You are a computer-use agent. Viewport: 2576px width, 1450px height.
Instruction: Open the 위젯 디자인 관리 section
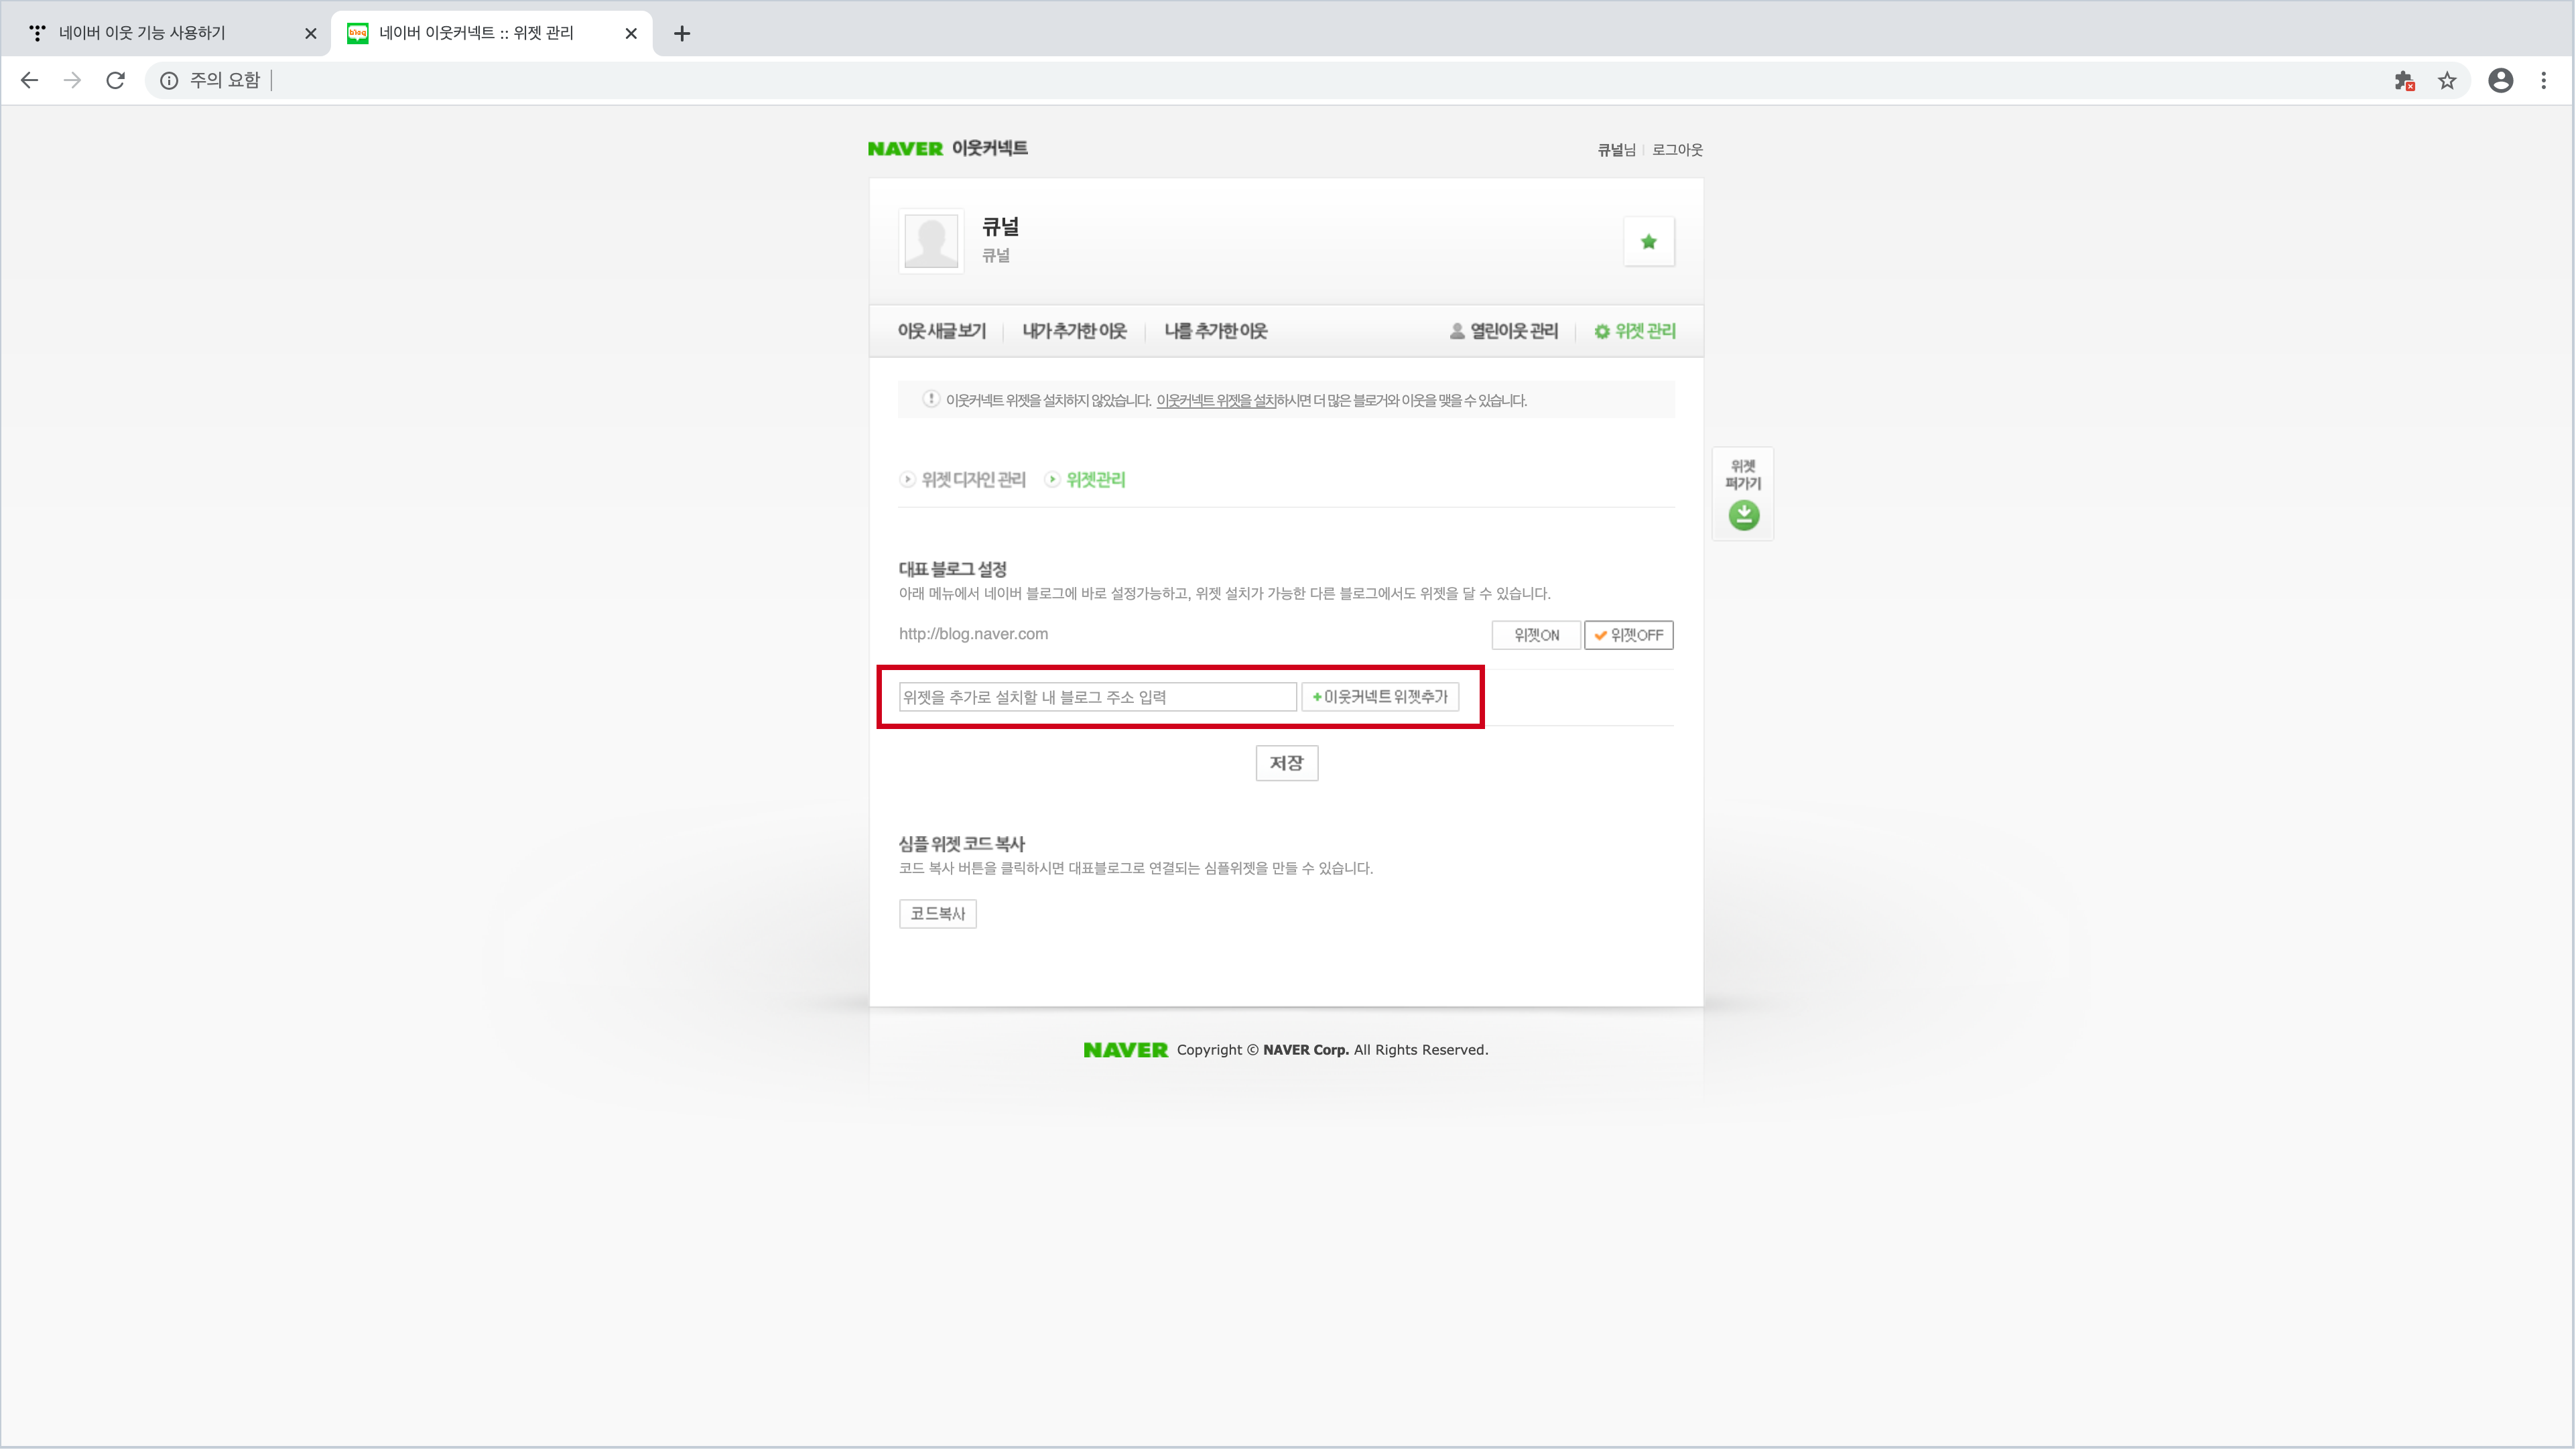pos(972,480)
